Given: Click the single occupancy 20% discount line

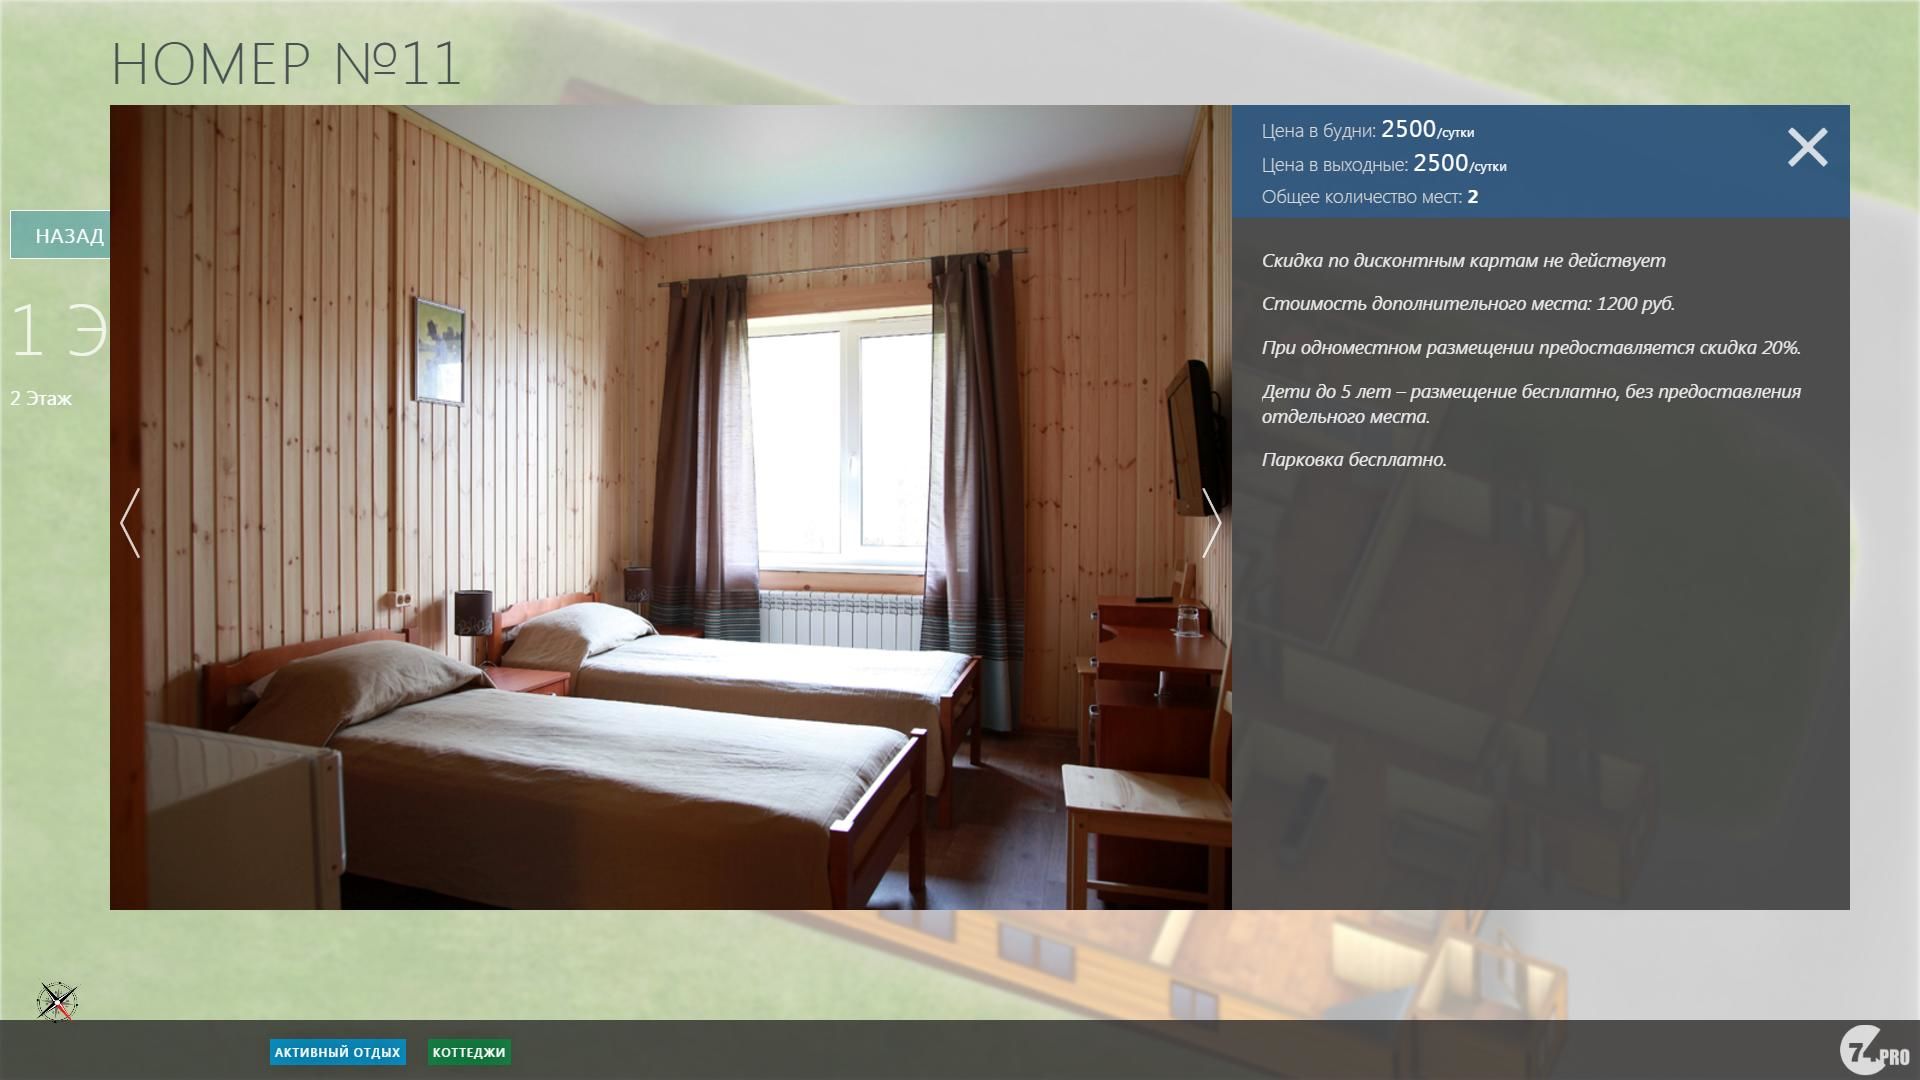Looking at the screenshot, I should point(1530,348).
